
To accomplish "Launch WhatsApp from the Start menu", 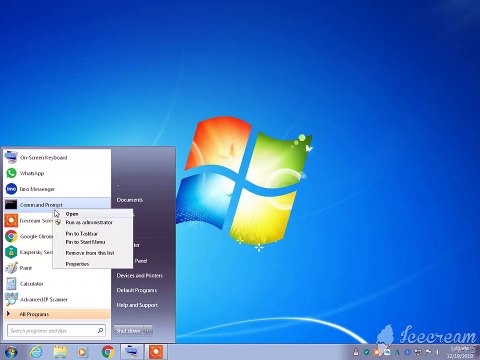I will [57, 173].
